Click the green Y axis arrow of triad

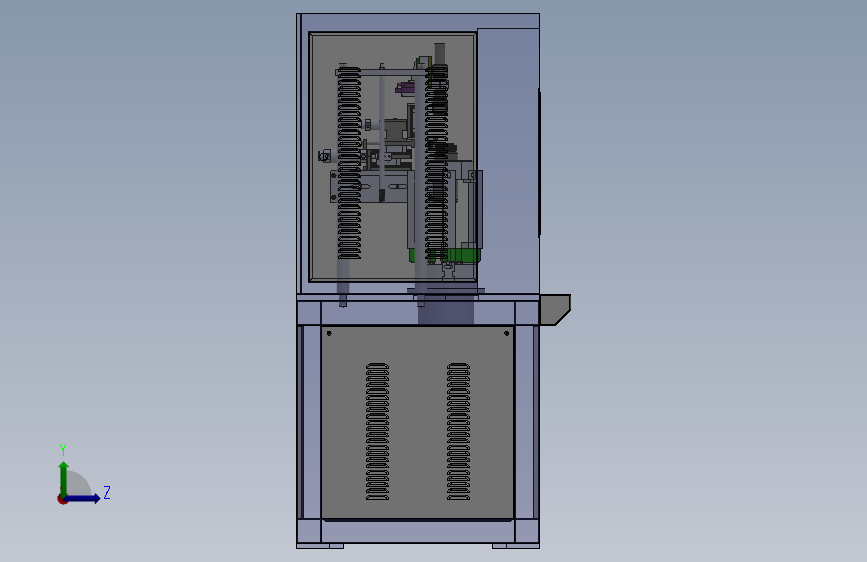pyautogui.click(x=64, y=478)
